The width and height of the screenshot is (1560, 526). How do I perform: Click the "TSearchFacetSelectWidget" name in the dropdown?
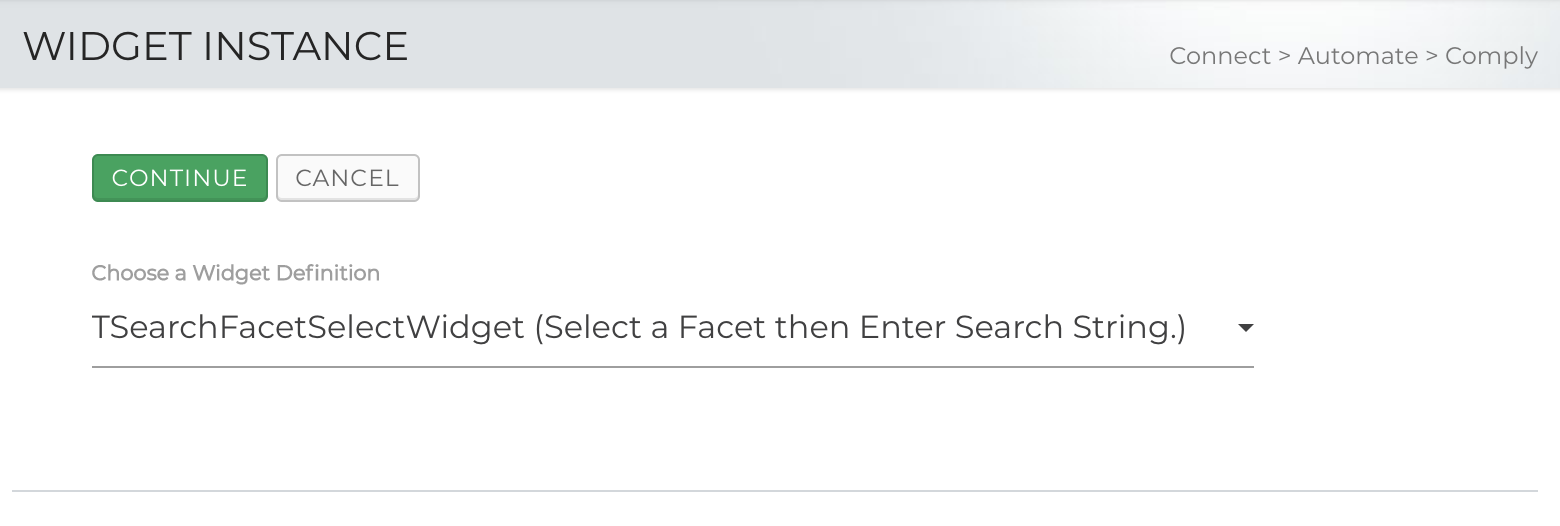click(x=308, y=328)
